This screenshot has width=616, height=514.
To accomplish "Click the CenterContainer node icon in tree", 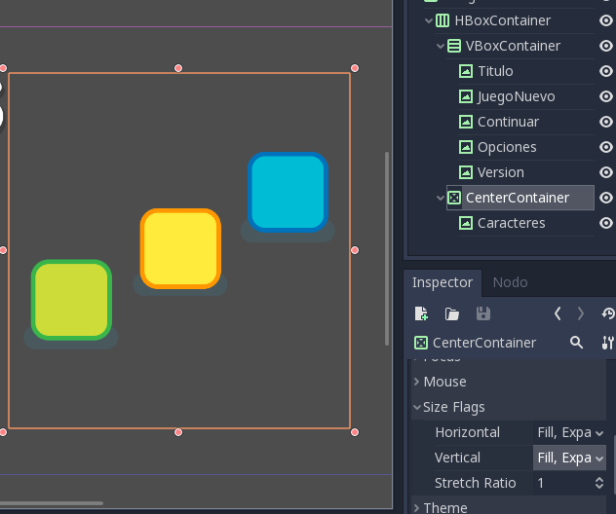I will 454,198.
